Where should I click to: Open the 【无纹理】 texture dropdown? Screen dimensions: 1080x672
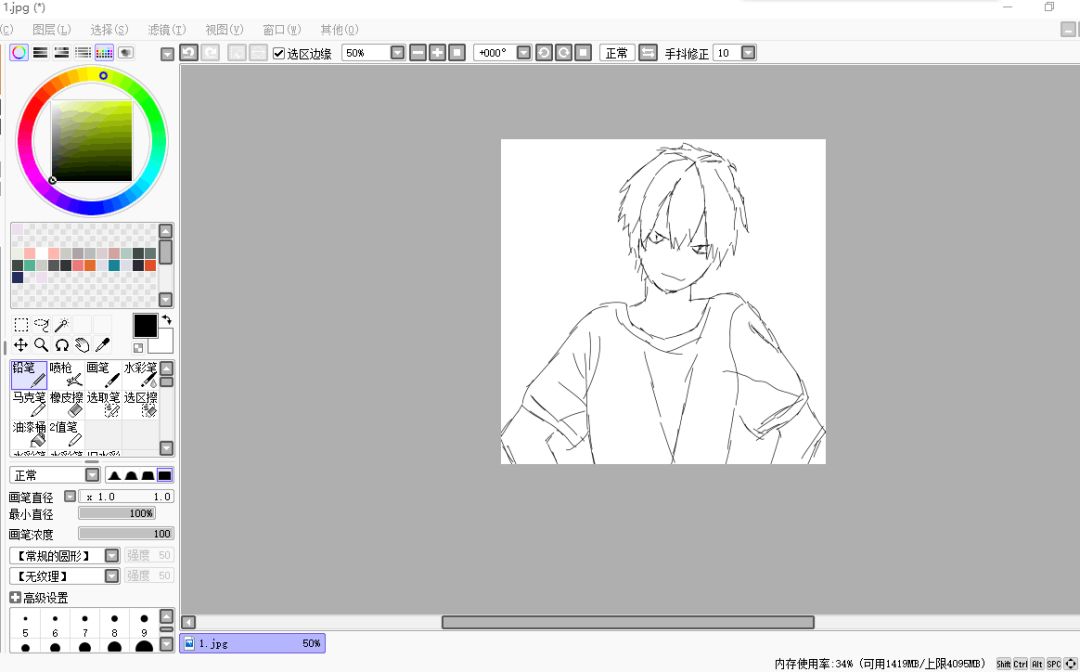point(112,576)
